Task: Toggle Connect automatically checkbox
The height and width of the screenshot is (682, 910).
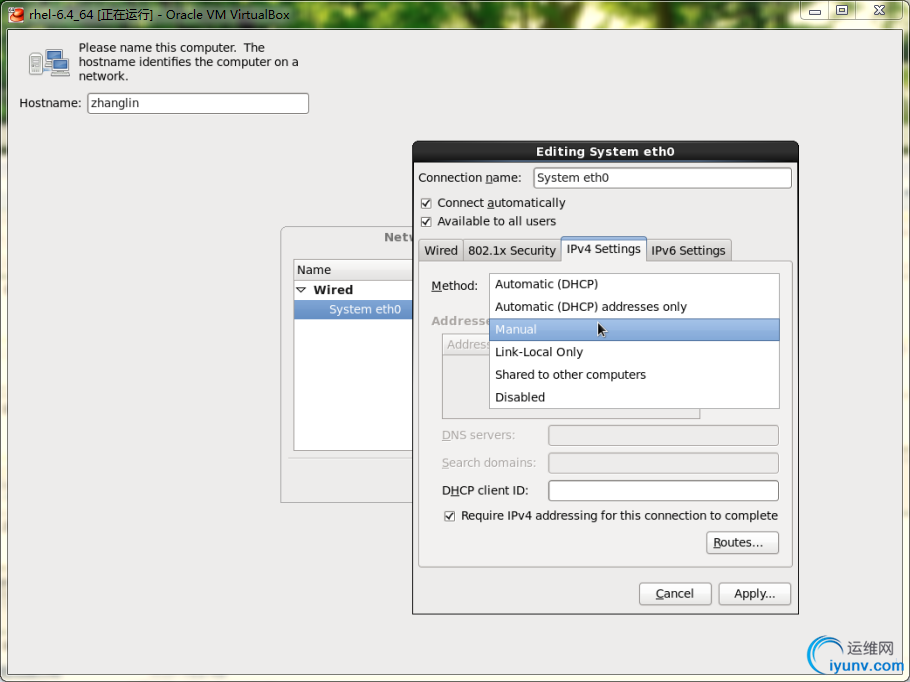Action: 426,203
